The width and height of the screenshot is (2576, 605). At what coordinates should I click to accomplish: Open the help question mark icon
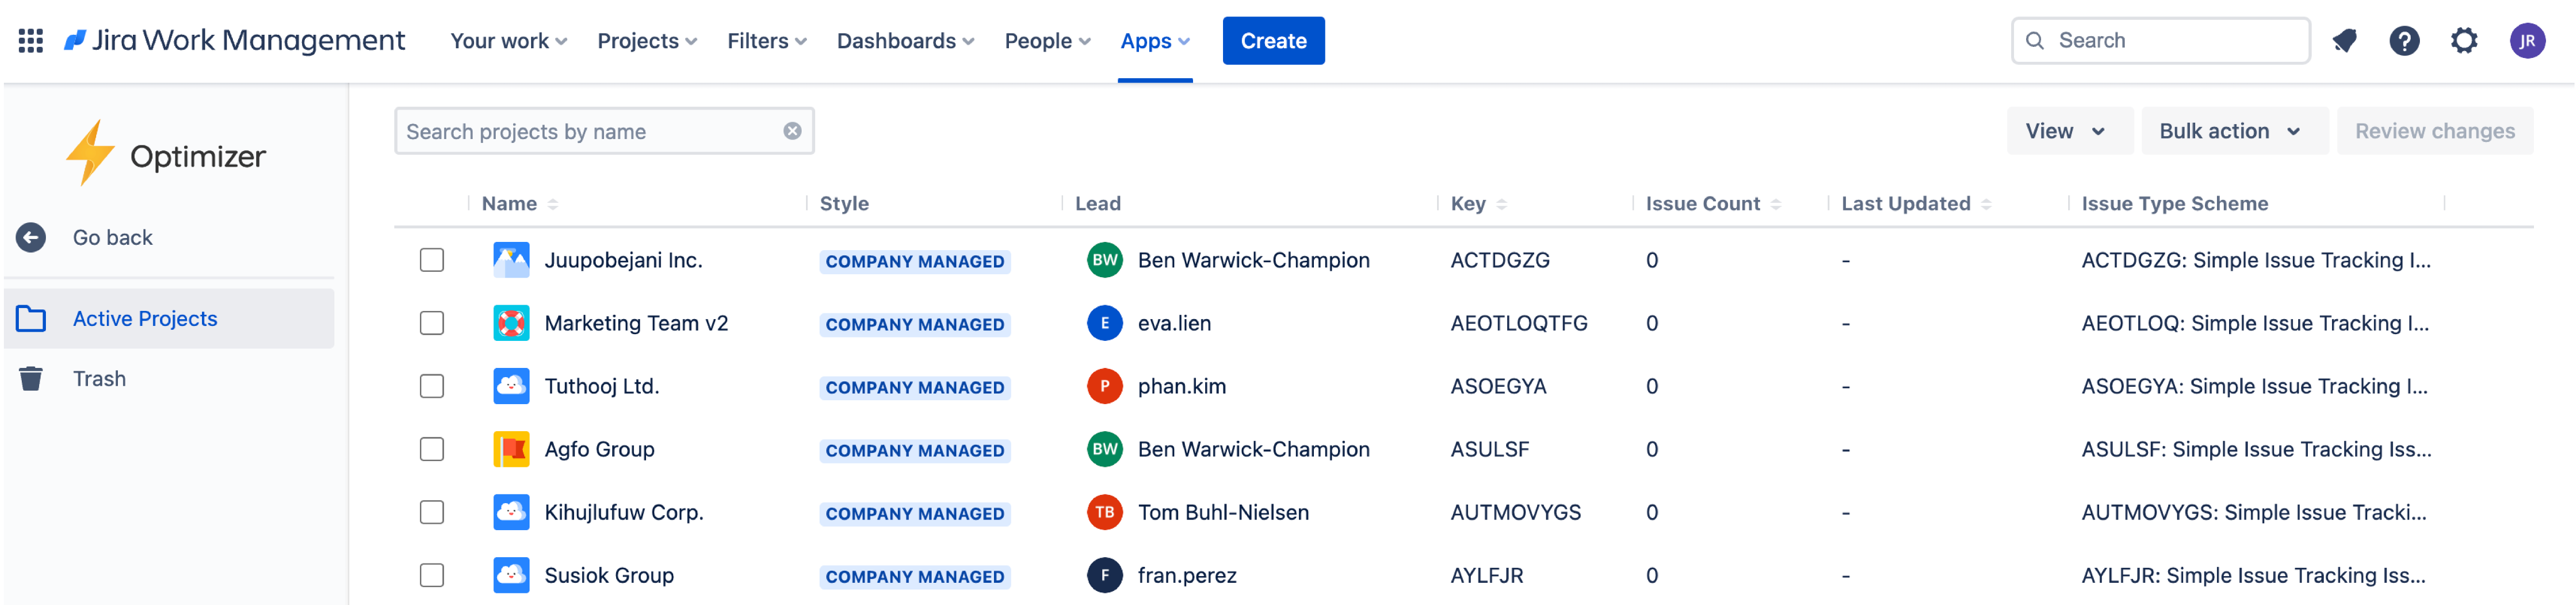(2404, 41)
